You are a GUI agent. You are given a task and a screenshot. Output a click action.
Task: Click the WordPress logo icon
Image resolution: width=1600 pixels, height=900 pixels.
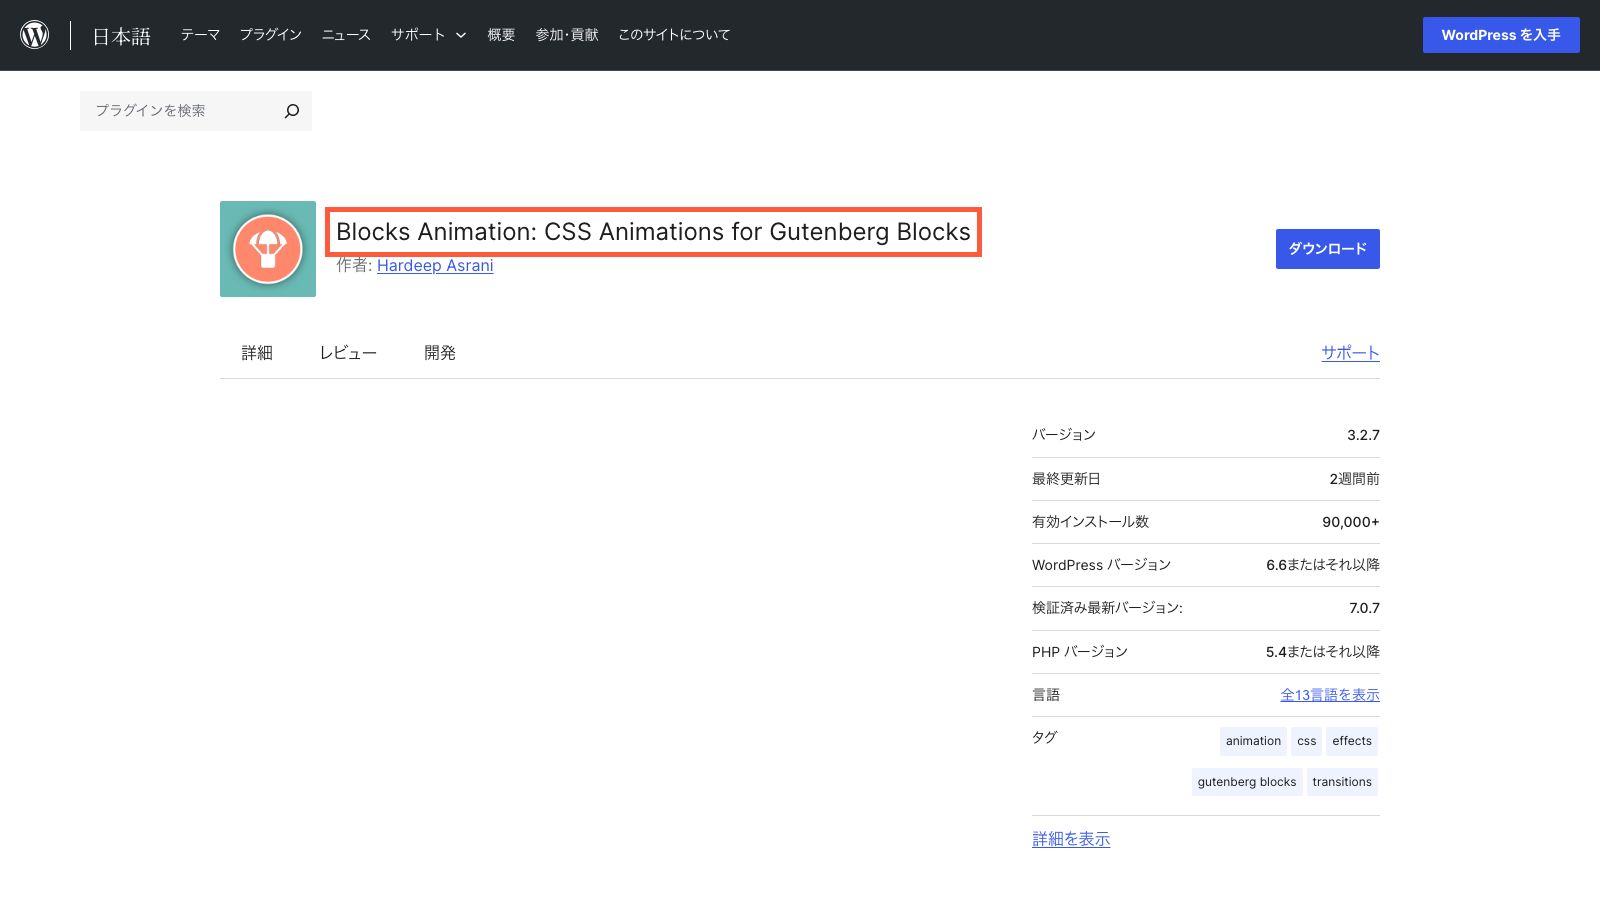click(x=35, y=35)
